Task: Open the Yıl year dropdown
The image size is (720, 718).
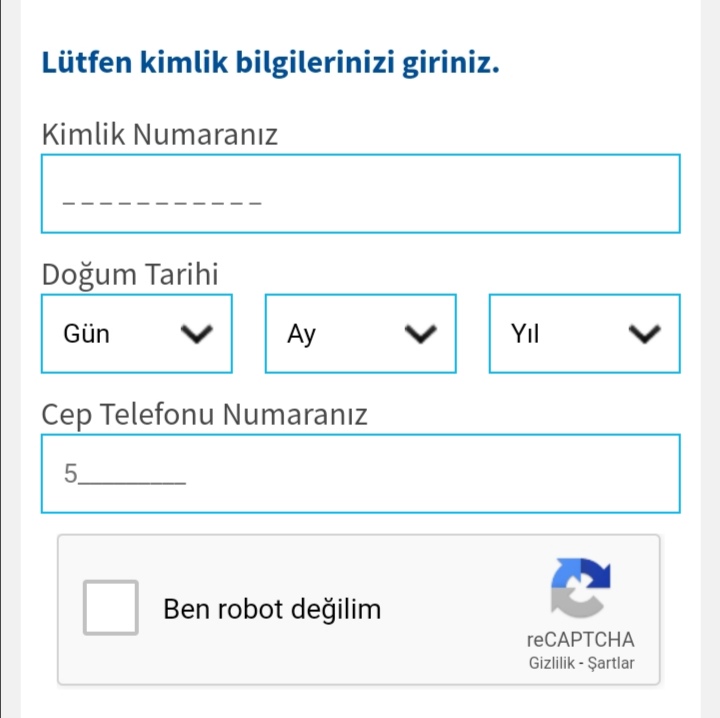Action: [584, 334]
